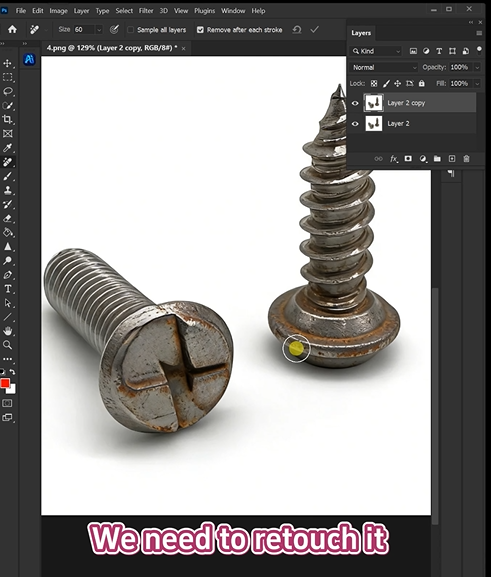491x577 pixels.
Task: Select the Eyedropper tool
Action: point(7,148)
